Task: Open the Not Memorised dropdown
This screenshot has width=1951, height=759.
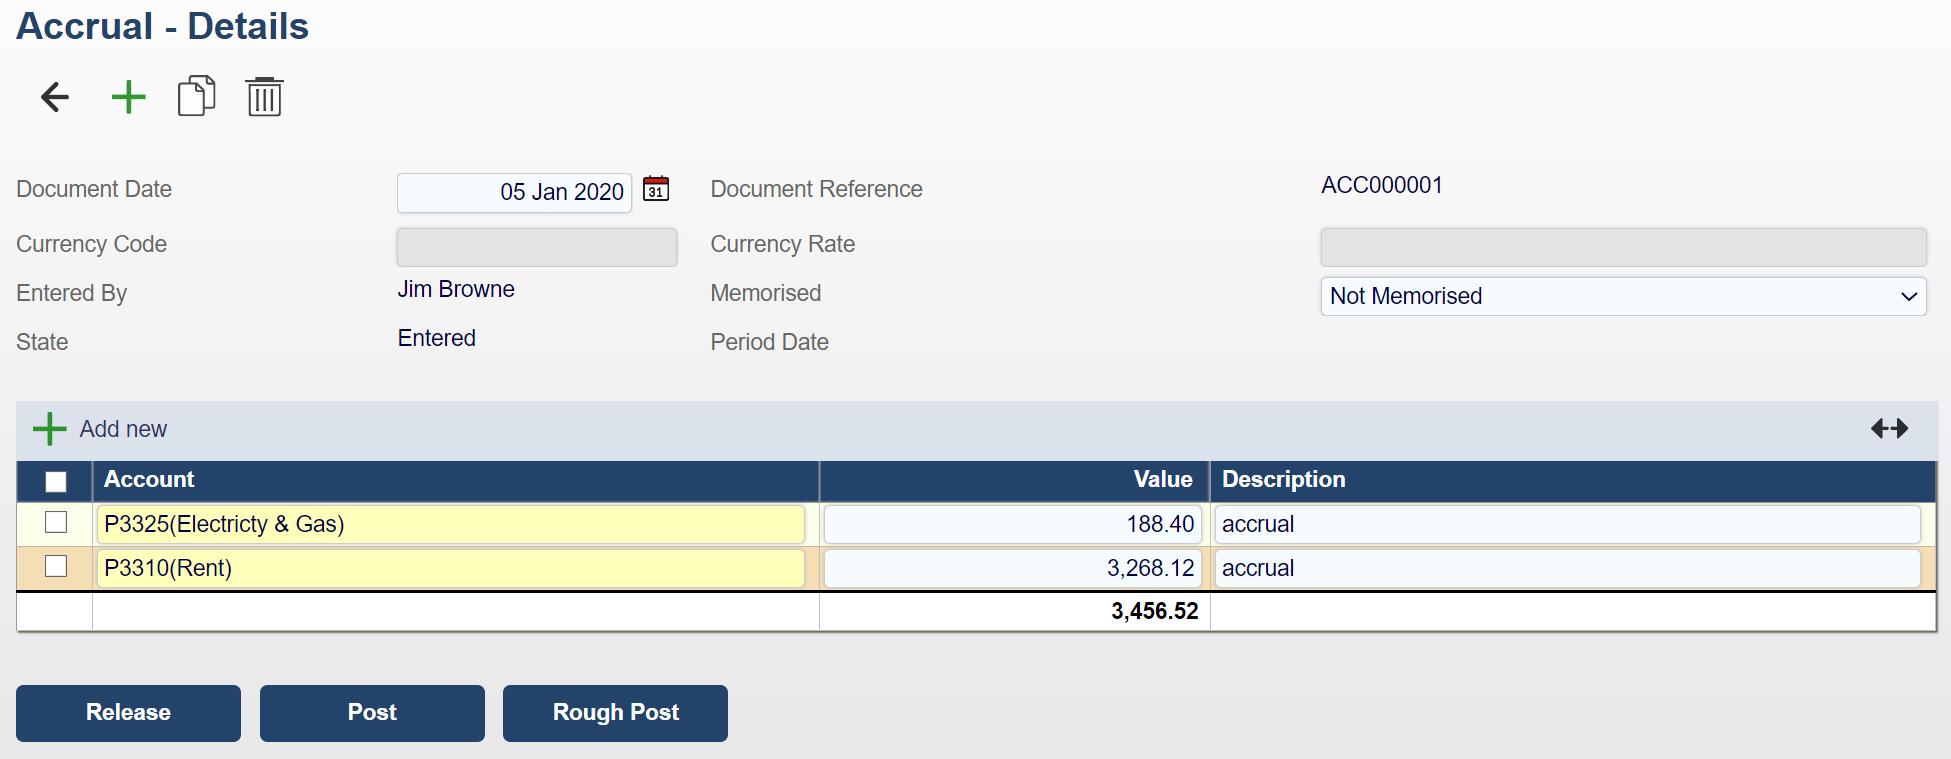Action: (1622, 296)
